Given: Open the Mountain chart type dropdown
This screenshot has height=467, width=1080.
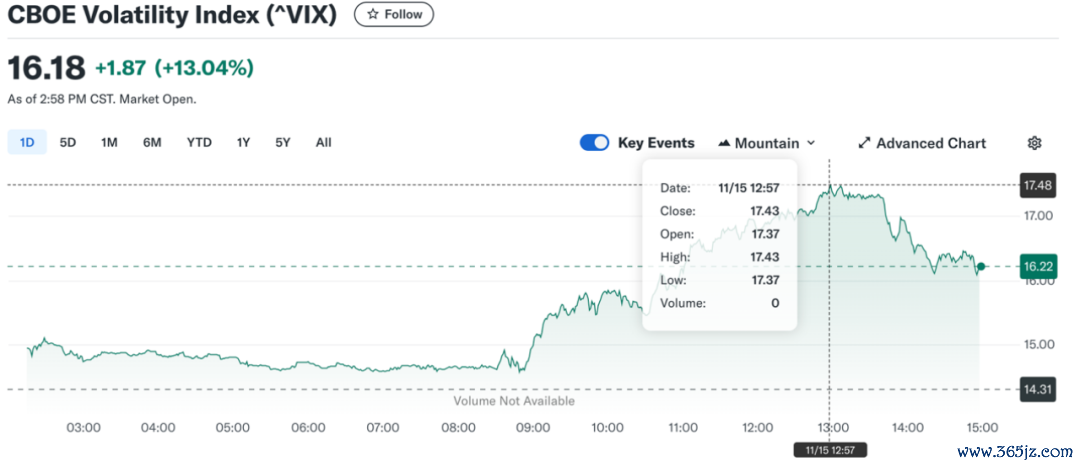Looking at the screenshot, I should click(x=767, y=143).
